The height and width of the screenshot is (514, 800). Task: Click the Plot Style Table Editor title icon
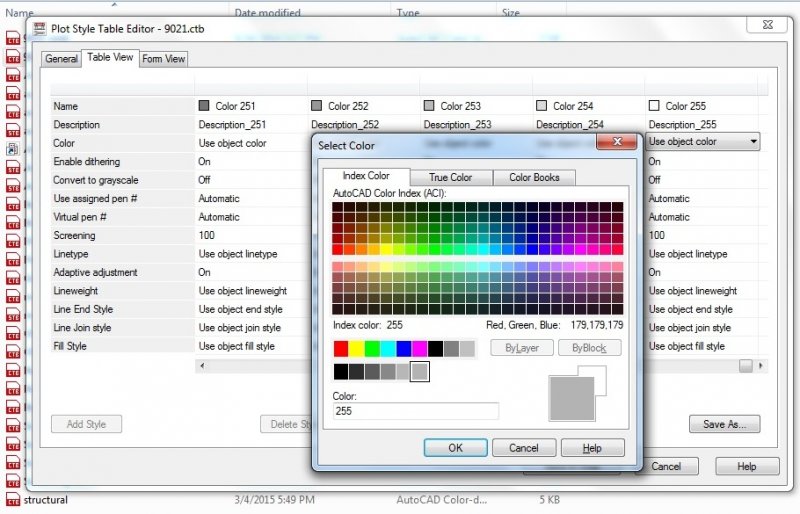coord(39,29)
